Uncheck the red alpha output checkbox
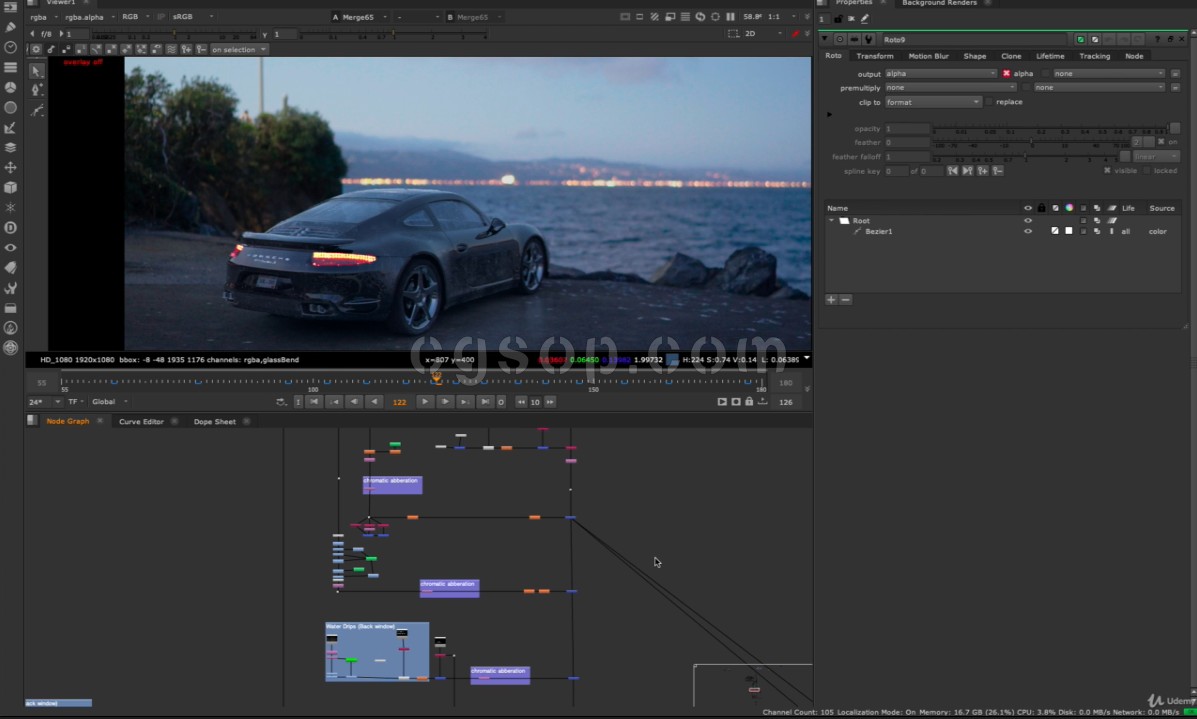This screenshot has height=719, width=1197. click(x=1006, y=73)
